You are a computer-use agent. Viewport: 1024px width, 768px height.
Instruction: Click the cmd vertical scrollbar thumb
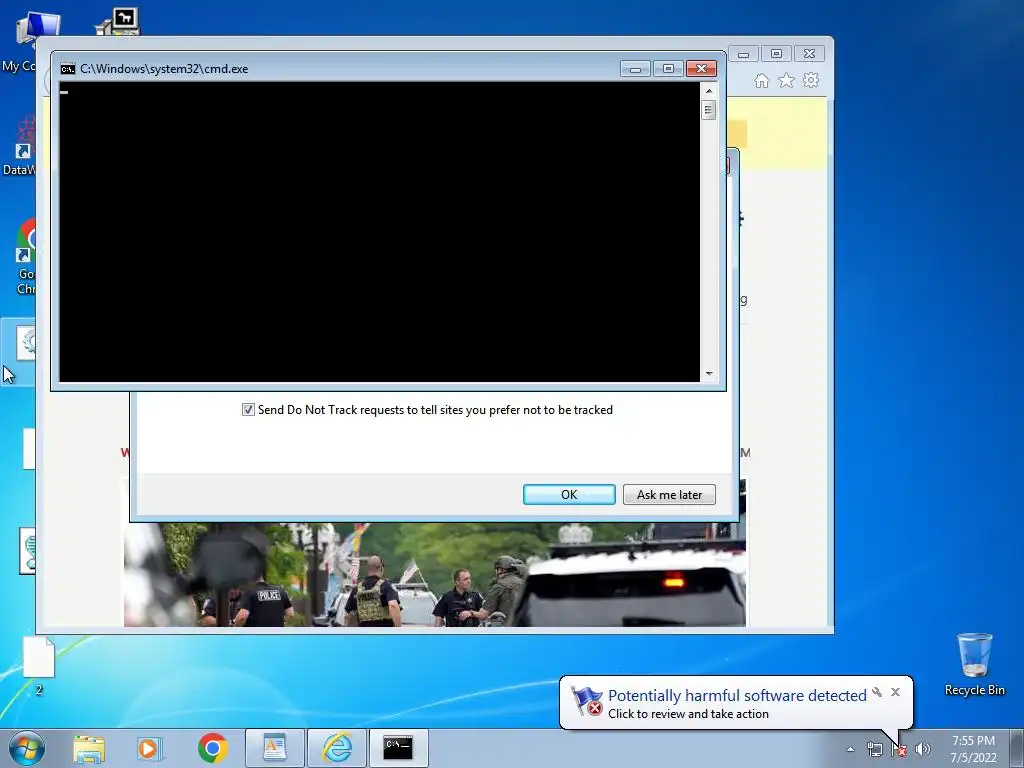709,110
